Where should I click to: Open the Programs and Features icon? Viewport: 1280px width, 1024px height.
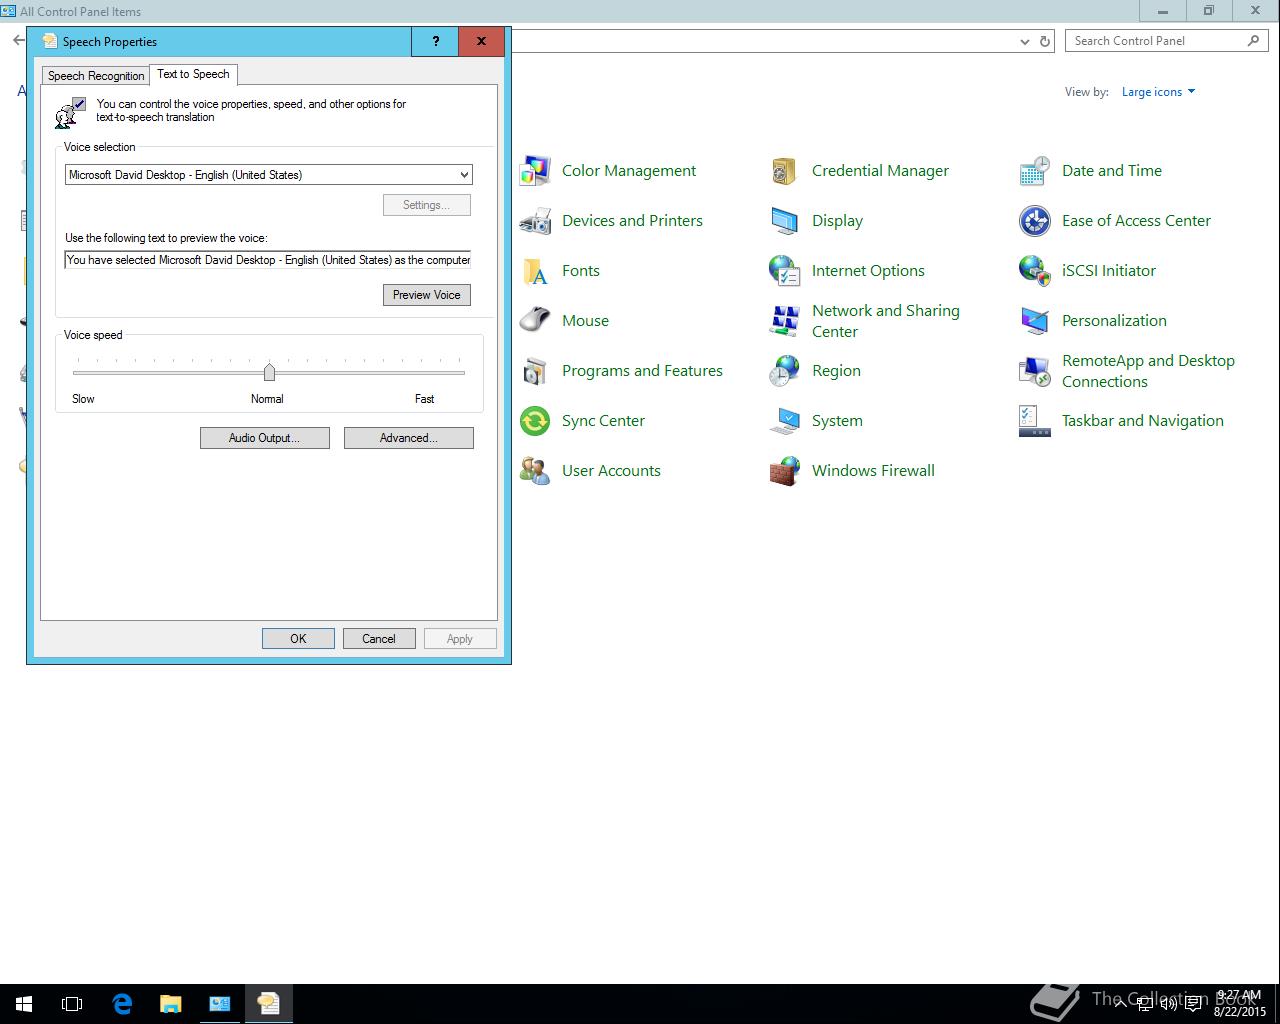click(x=535, y=371)
